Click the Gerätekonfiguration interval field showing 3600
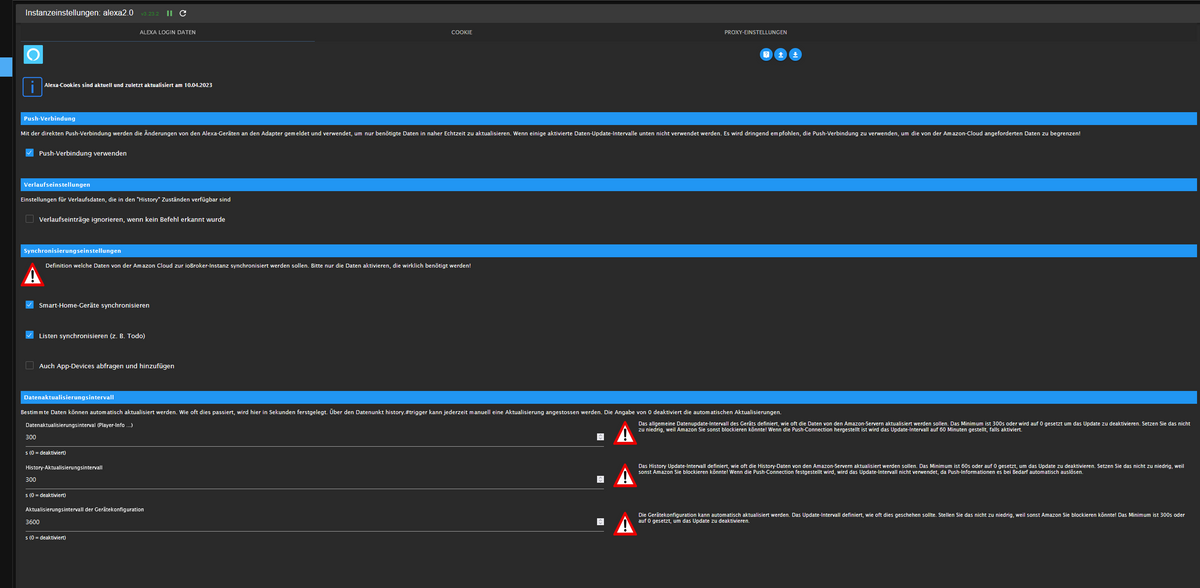This screenshot has height=588, width=1200. tap(313, 521)
